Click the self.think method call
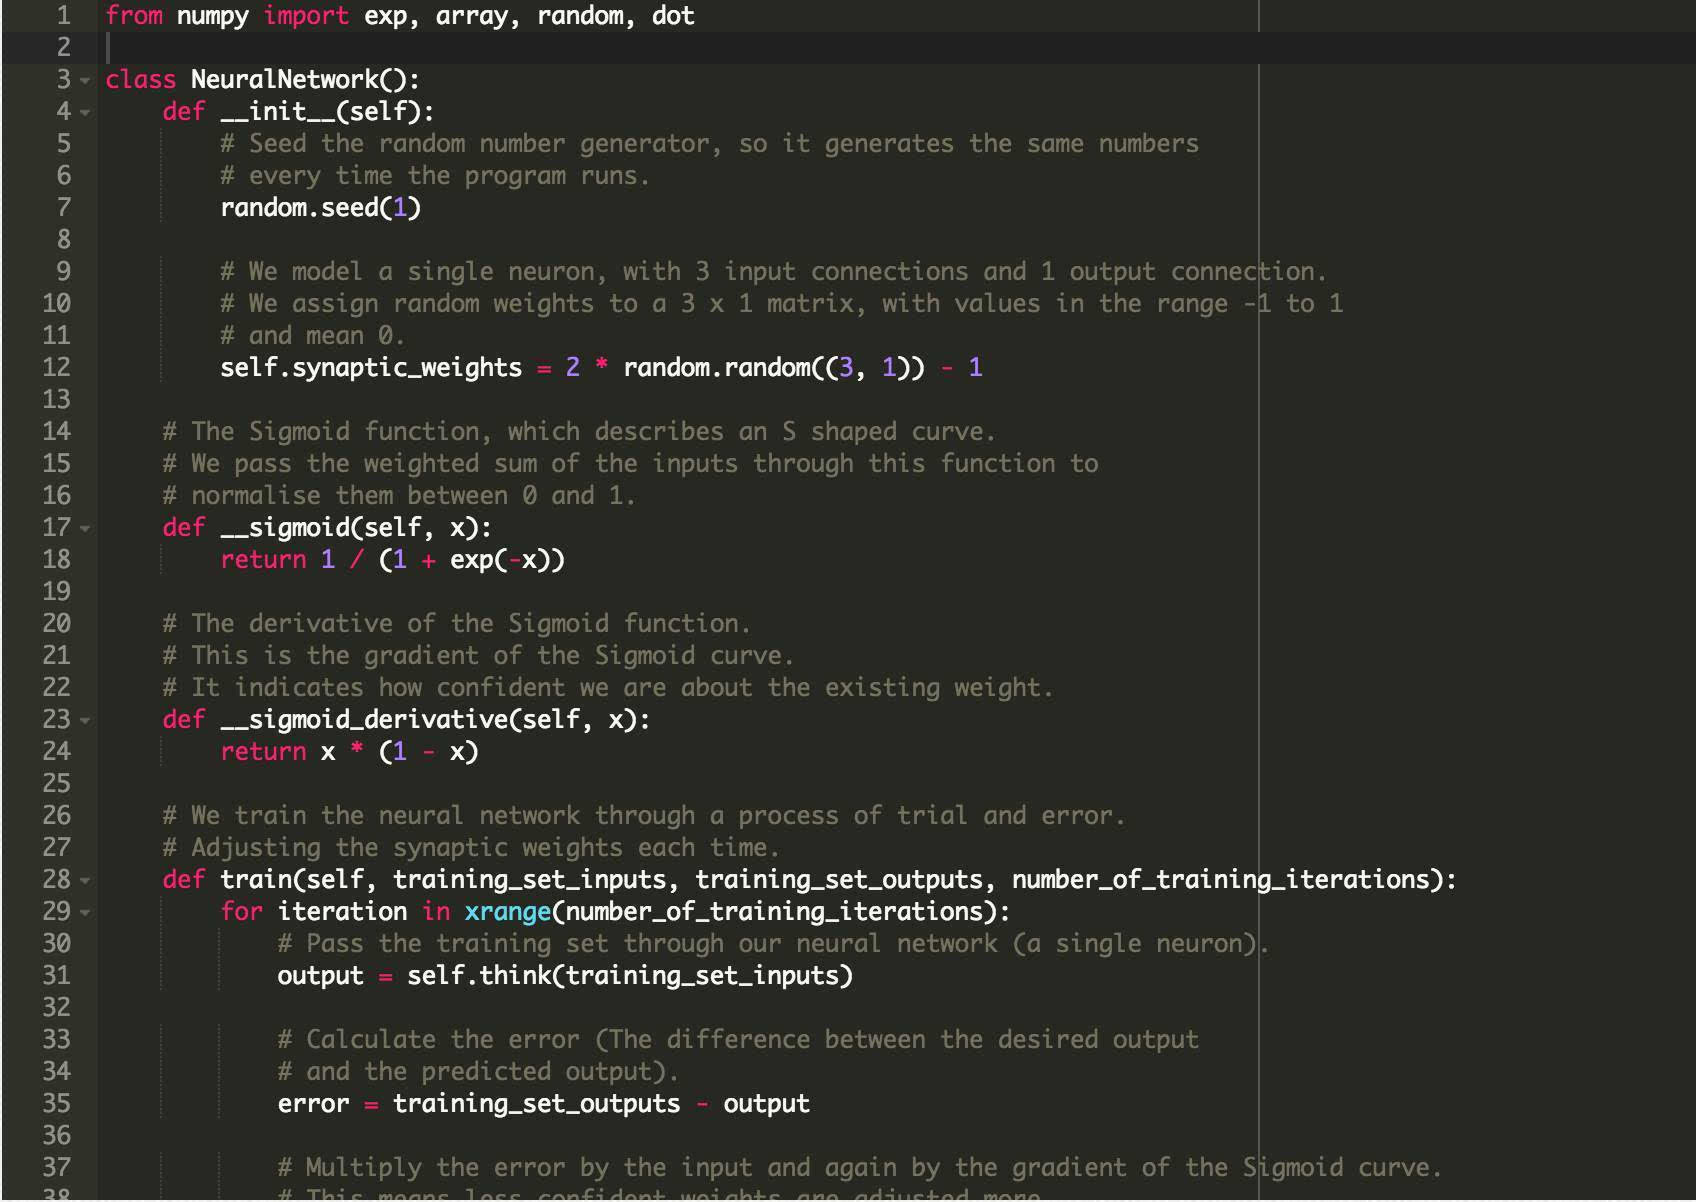 click(478, 976)
